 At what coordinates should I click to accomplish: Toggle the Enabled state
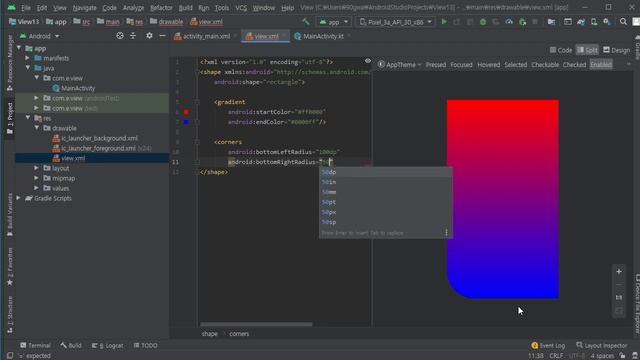pos(601,64)
